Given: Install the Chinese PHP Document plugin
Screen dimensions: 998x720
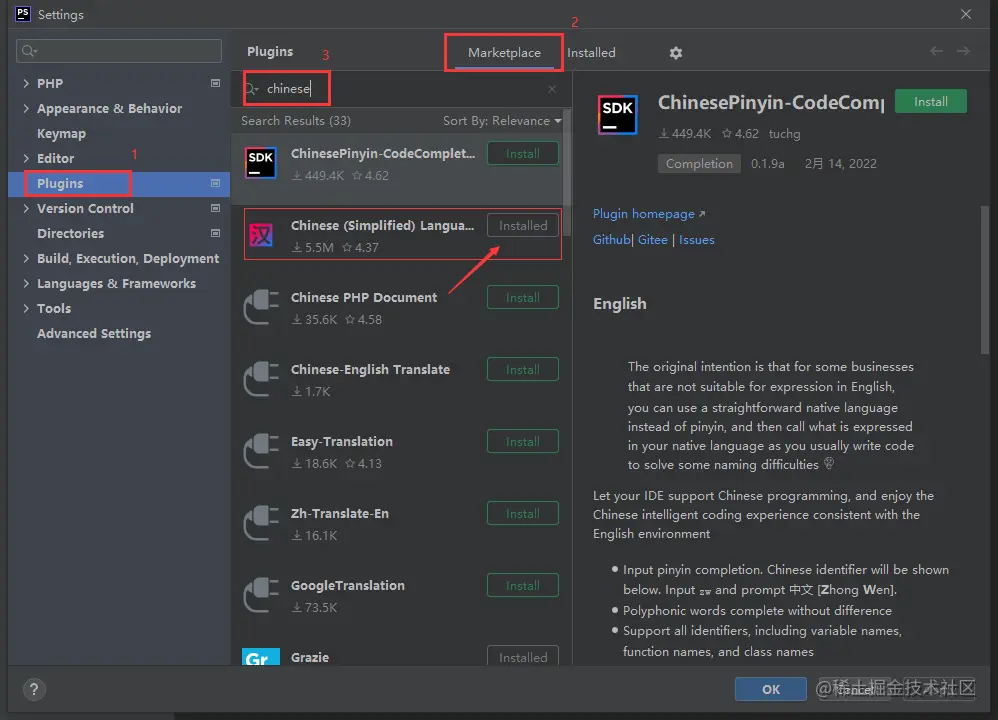Looking at the screenshot, I should click(x=523, y=297).
